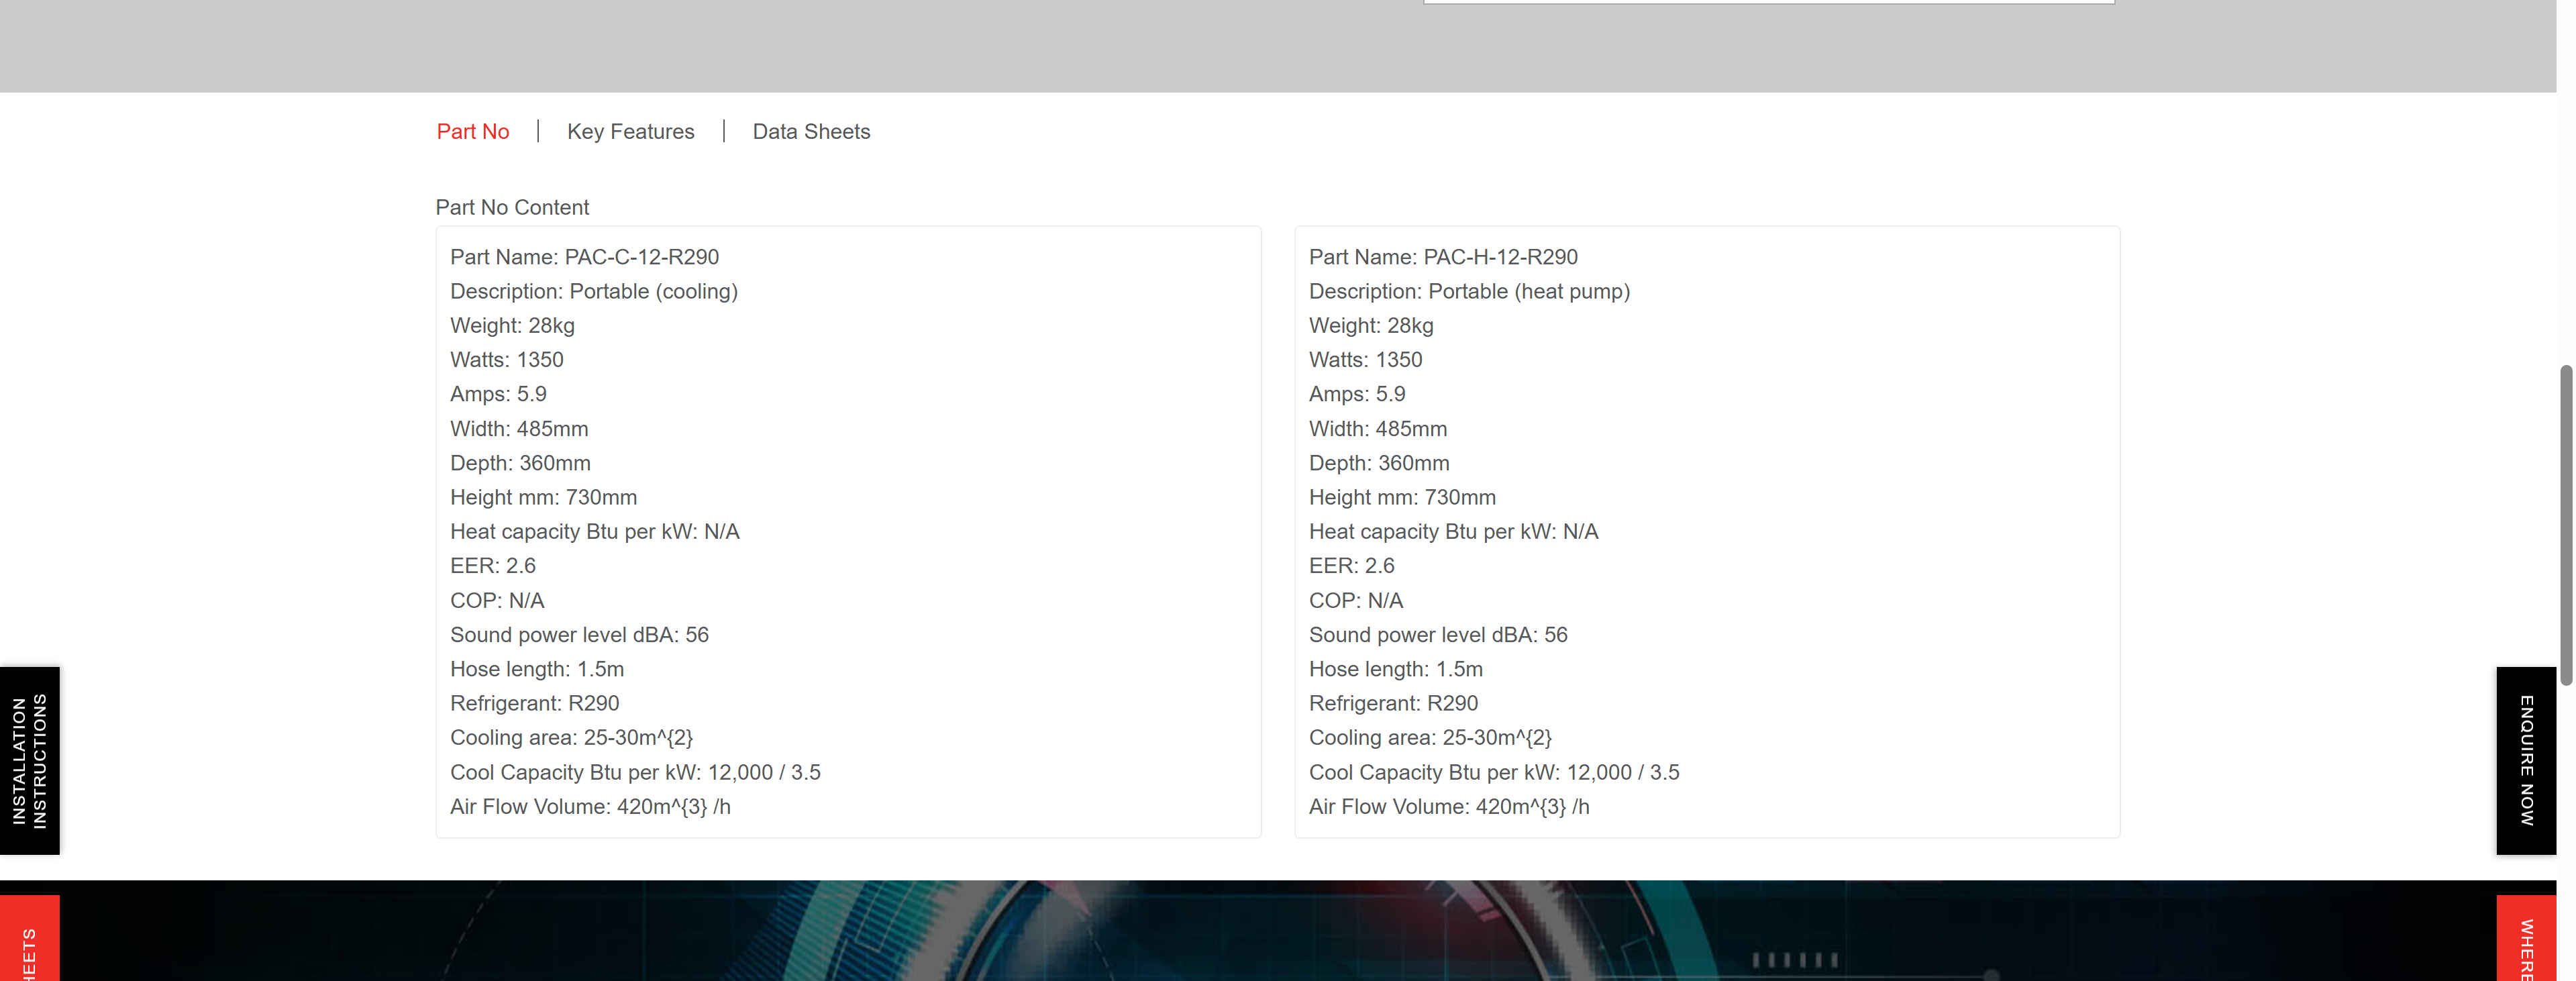This screenshot has width=2576, height=981.
Task: Click Air Flow Volume in PAC-H-12-R290 card
Action: (x=1449, y=807)
